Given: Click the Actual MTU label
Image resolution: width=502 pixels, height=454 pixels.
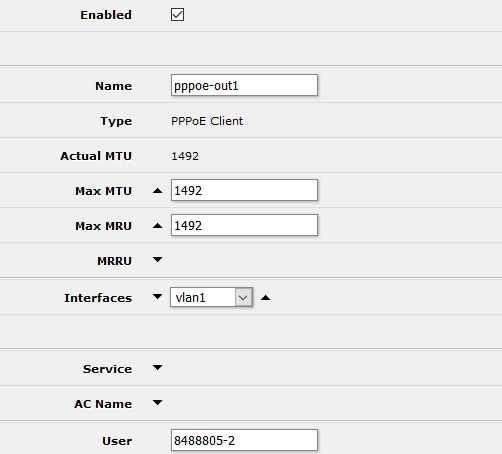Looking at the screenshot, I should [x=96, y=156].
